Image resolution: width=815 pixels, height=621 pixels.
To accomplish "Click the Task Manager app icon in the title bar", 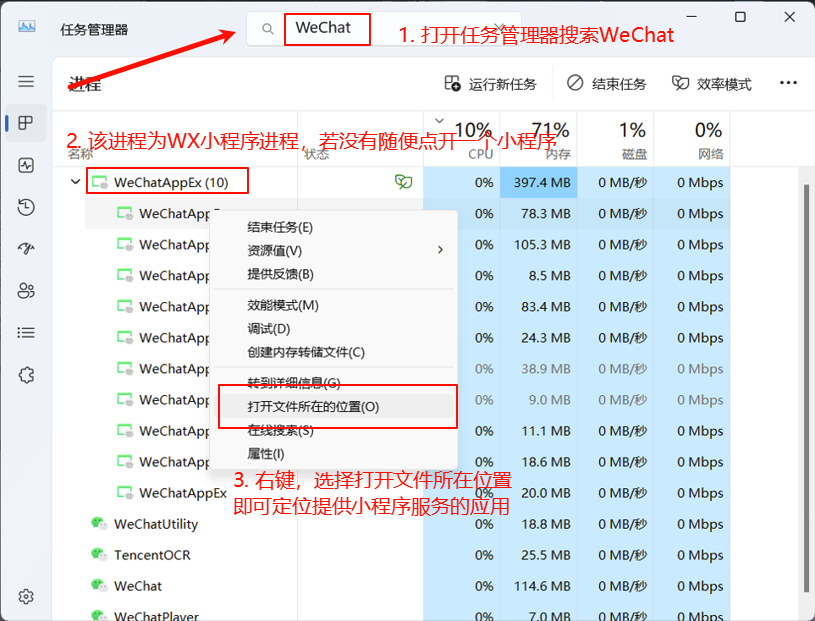I will click(x=27, y=27).
